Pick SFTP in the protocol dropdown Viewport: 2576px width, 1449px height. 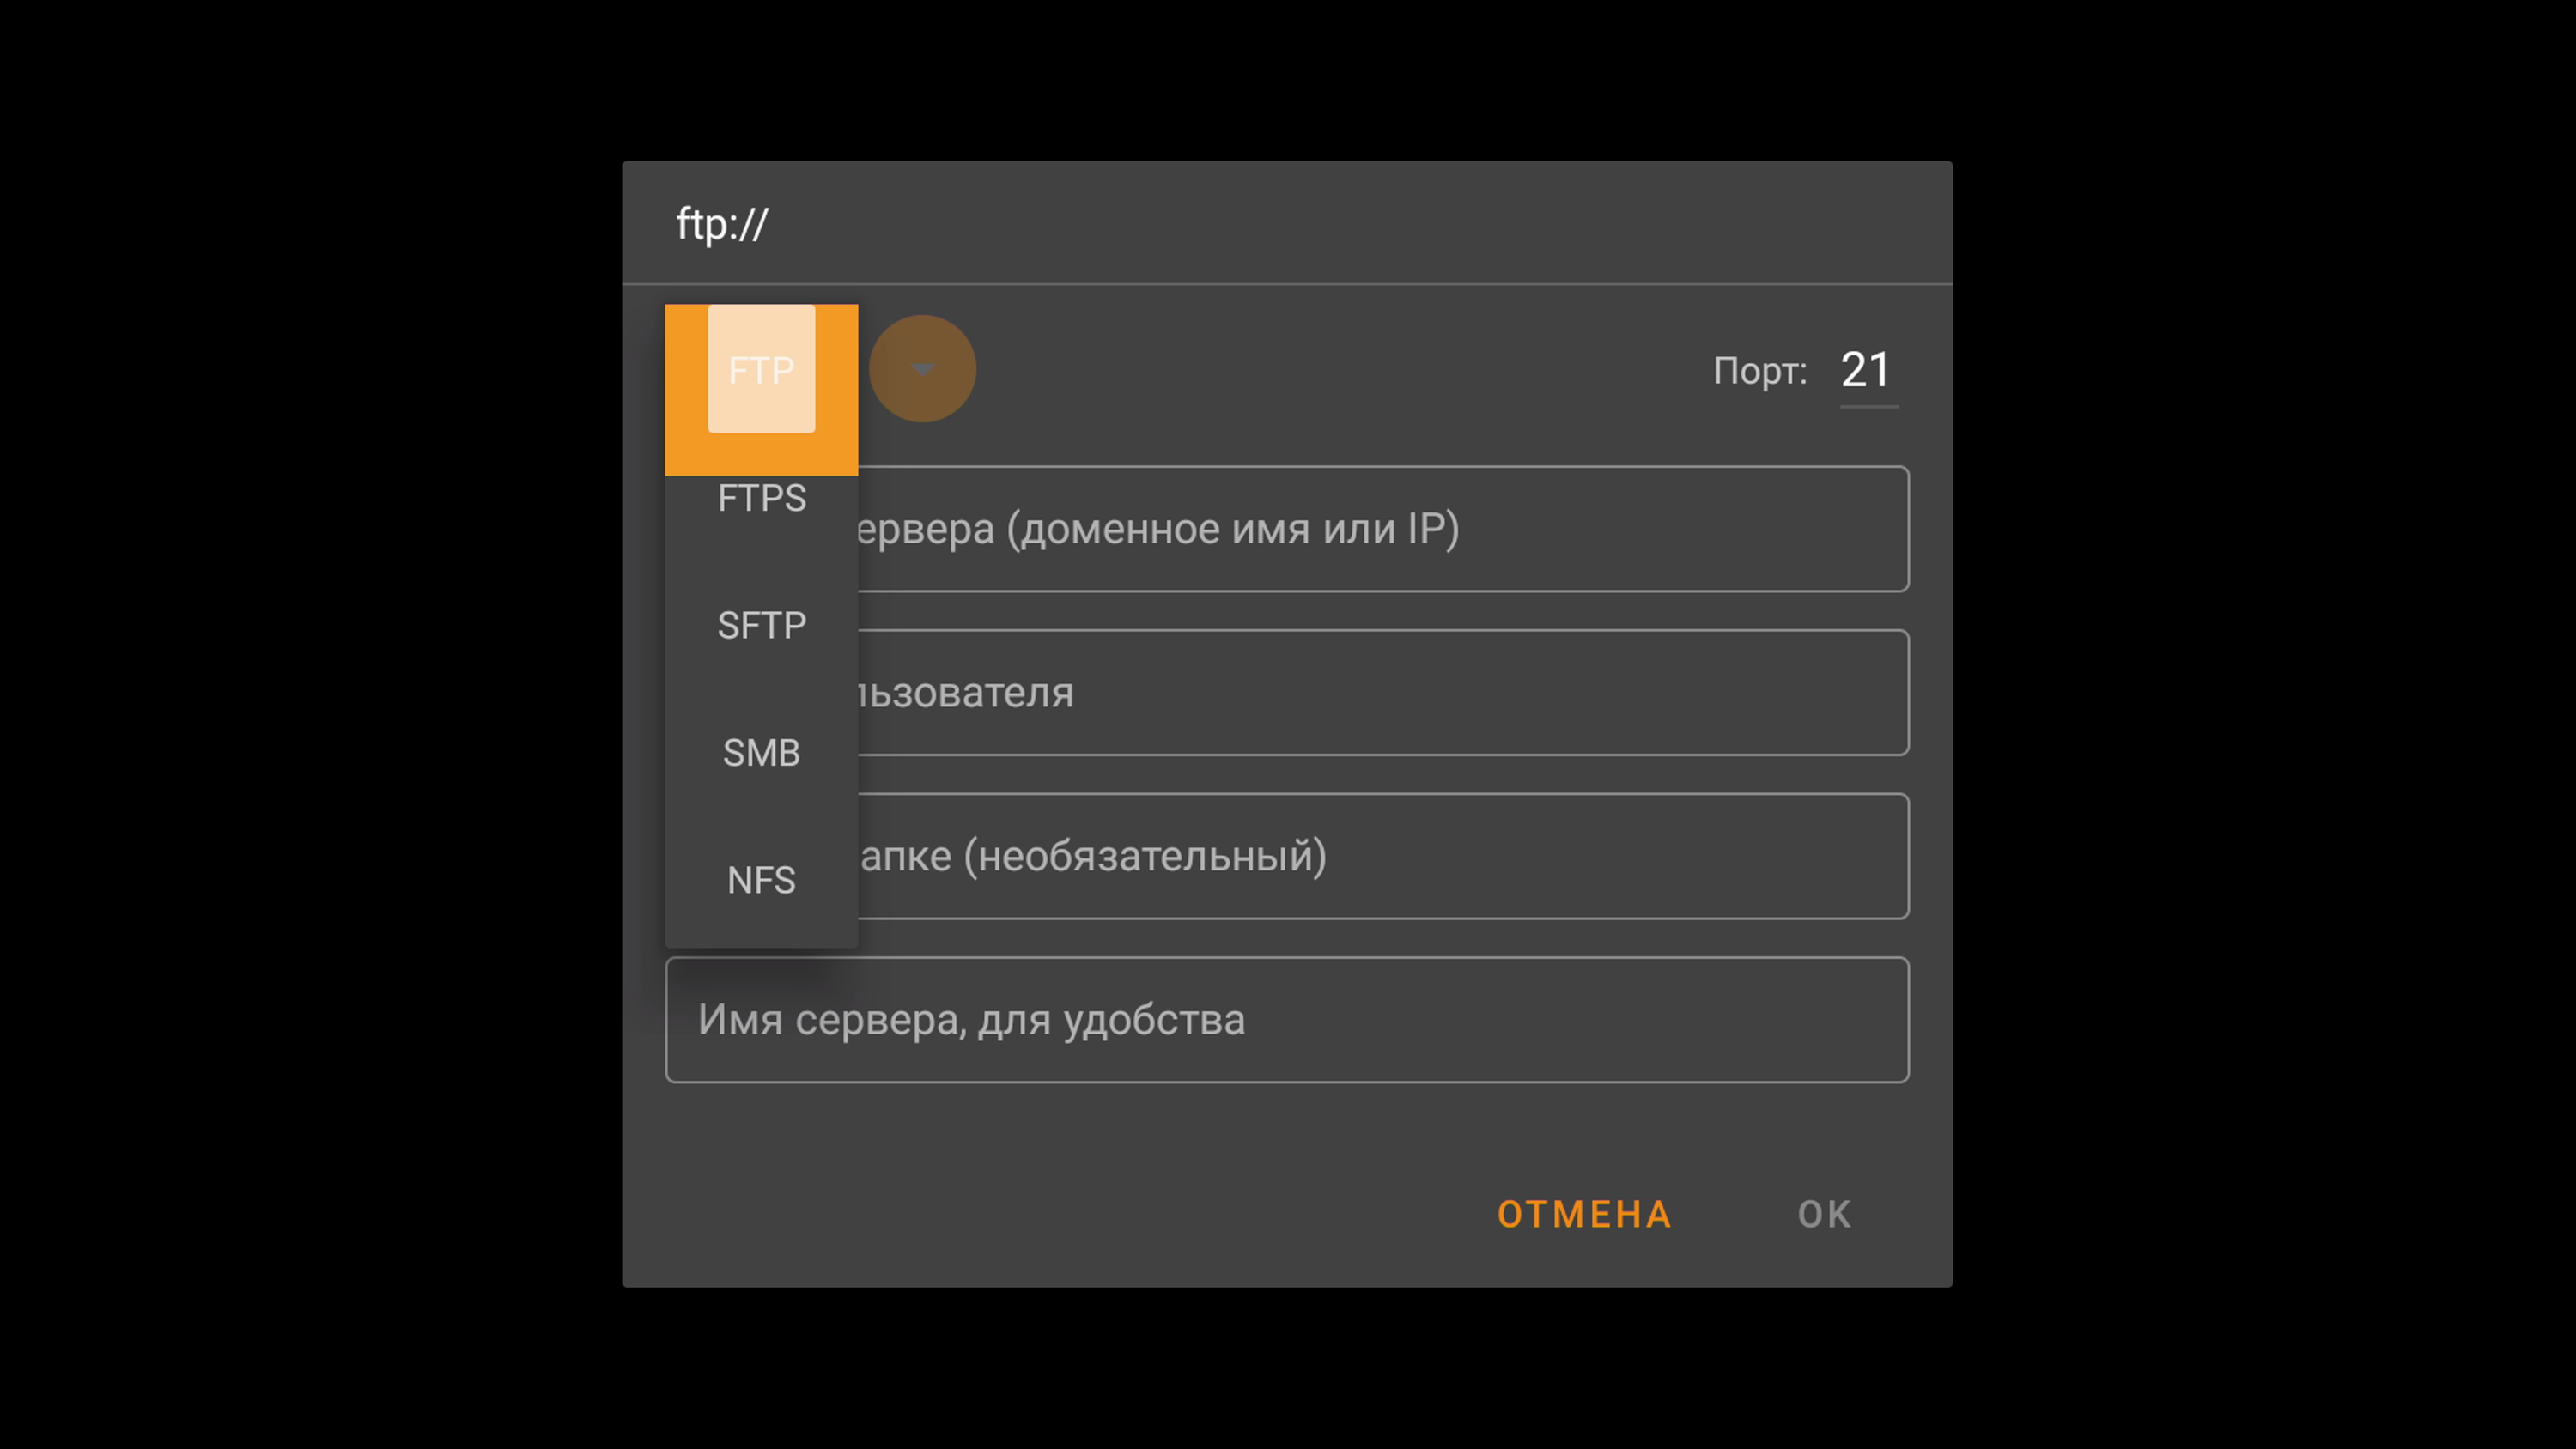click(761, 625)
